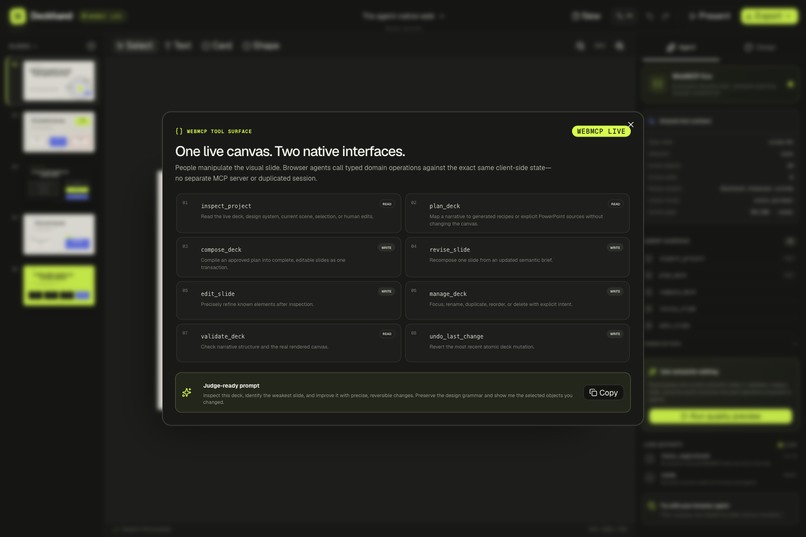The height and width of the screenshot is (537, 806).
Task: Click the brackets icon by WEBMCP TOOL SURFACE
Action: tap(179, 132)
